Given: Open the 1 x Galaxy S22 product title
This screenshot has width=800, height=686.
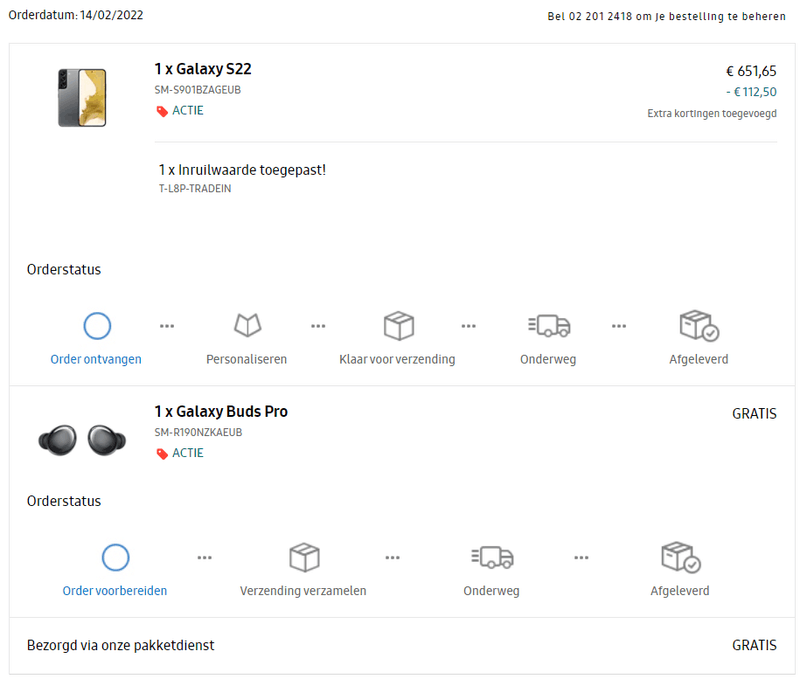Looking at the screenshot, I should [x=203, y=70].
